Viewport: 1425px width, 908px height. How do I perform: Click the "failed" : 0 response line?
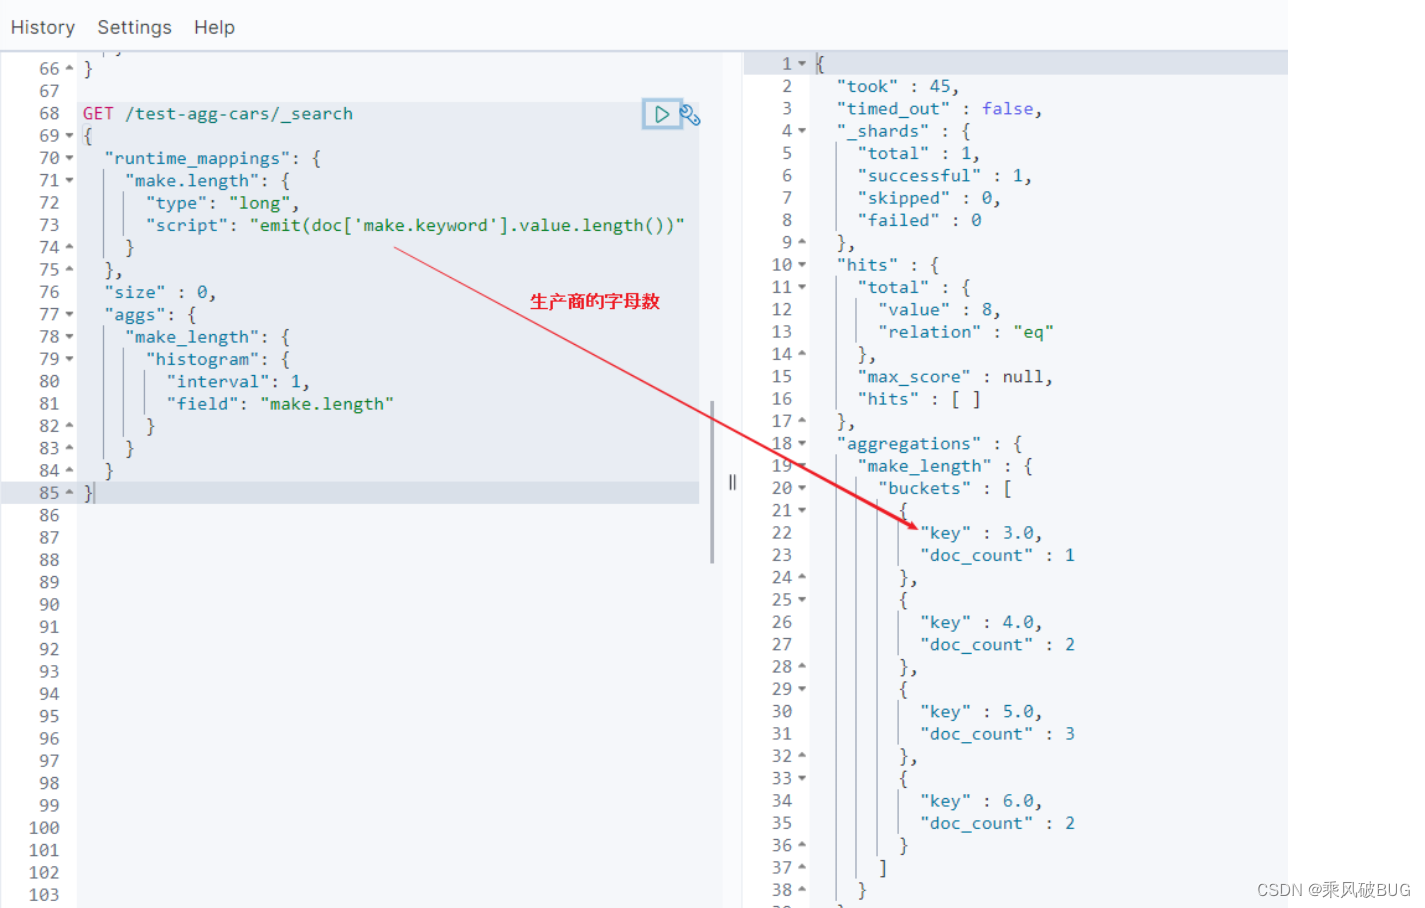click(920, 220)
